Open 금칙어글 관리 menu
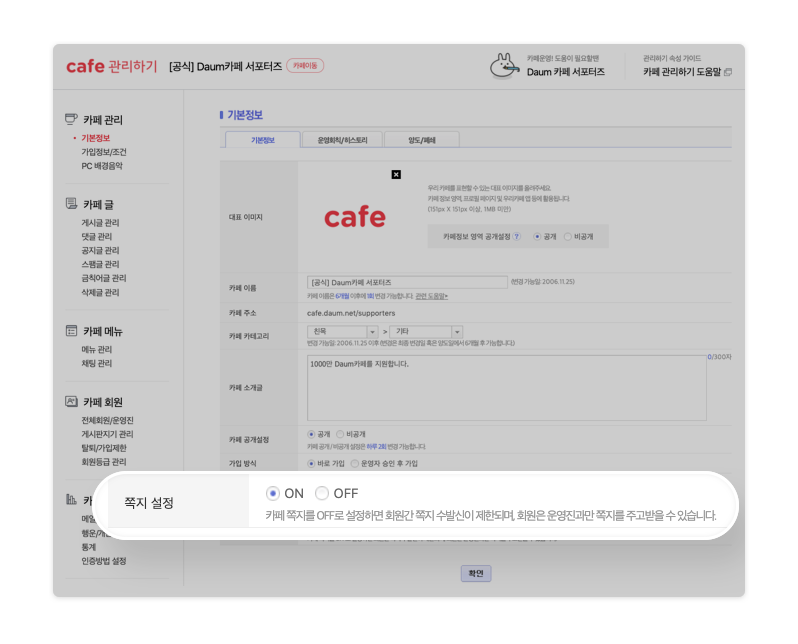 (x=104, y=278)
